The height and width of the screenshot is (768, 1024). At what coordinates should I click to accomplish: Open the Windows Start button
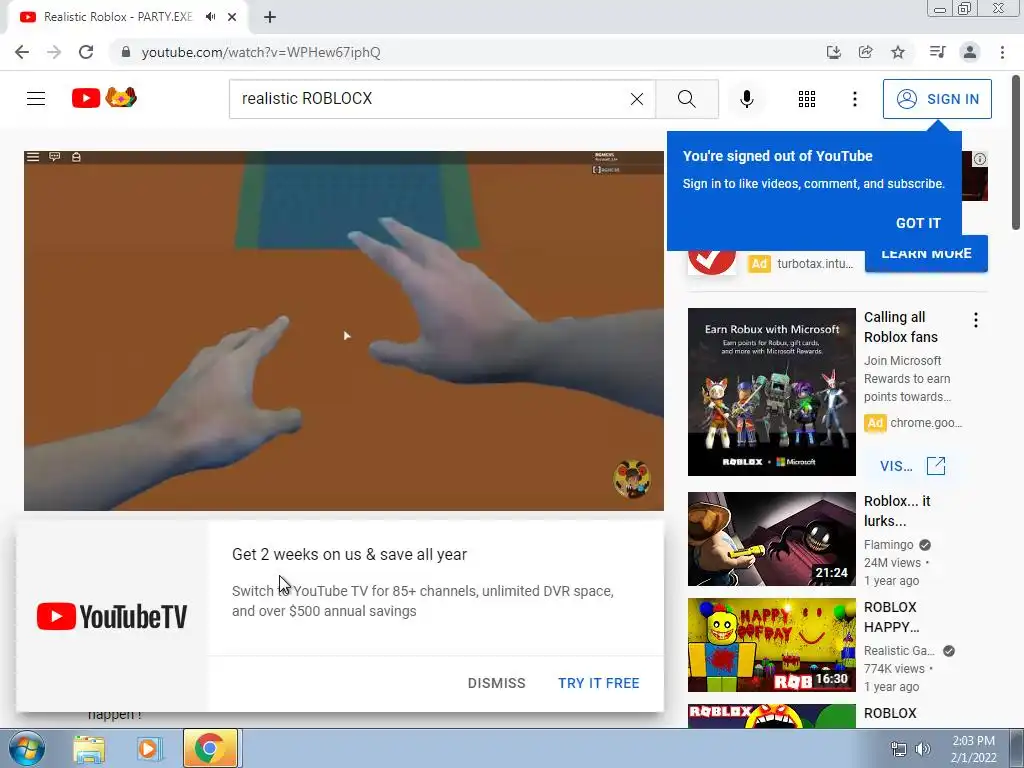click(x=27, y=748)
